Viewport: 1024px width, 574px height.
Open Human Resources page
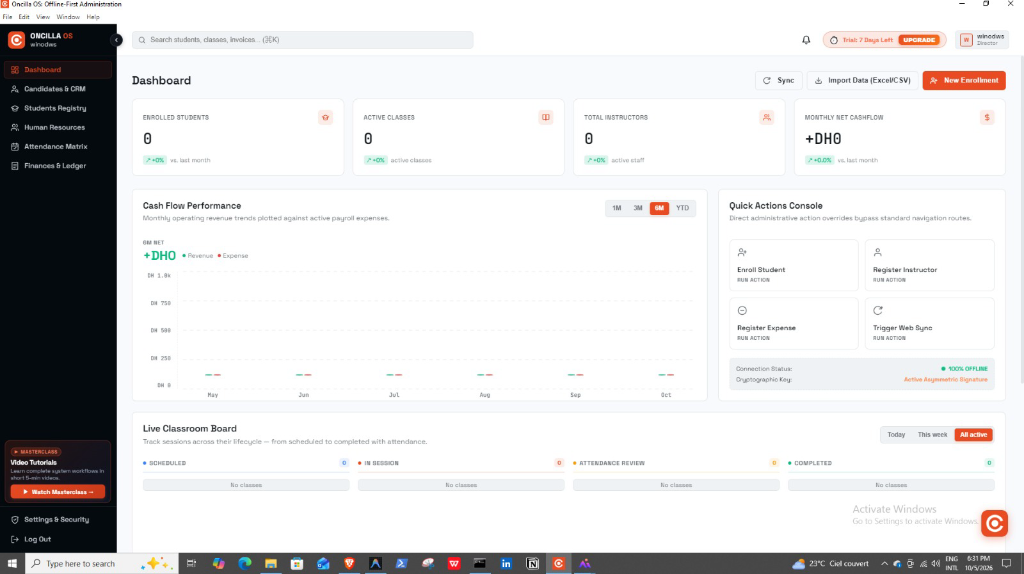pyautogui.click(x=57, y=127)
